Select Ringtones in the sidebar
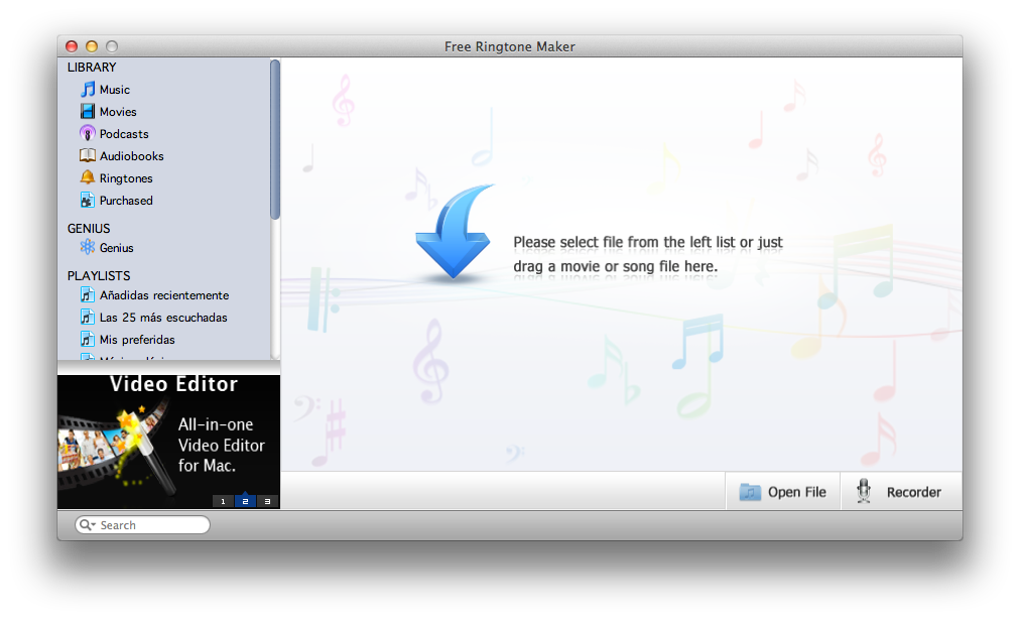 click(126, 178)
